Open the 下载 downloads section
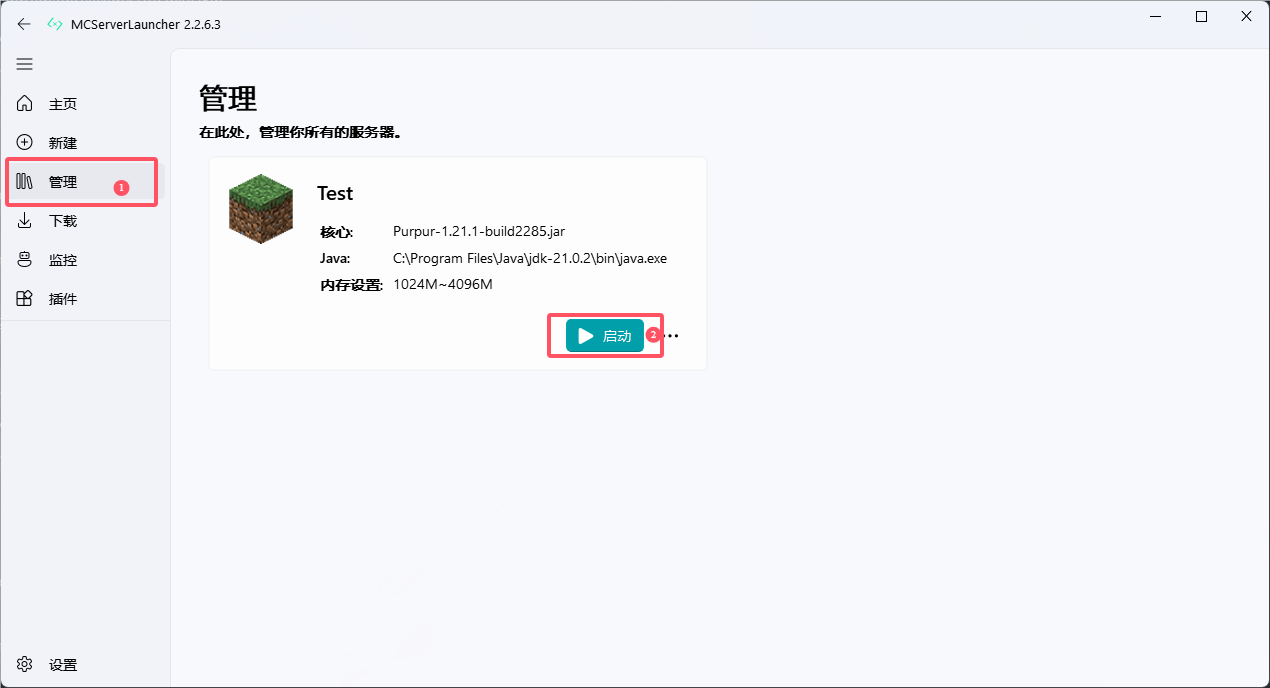 (x=85, y=221)
